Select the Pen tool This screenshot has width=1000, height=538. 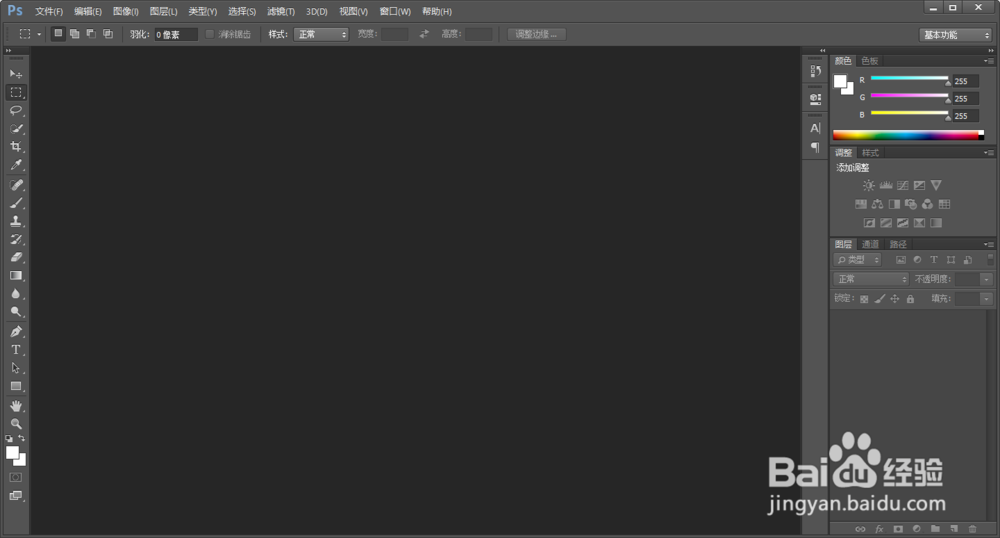click(16, 331)
